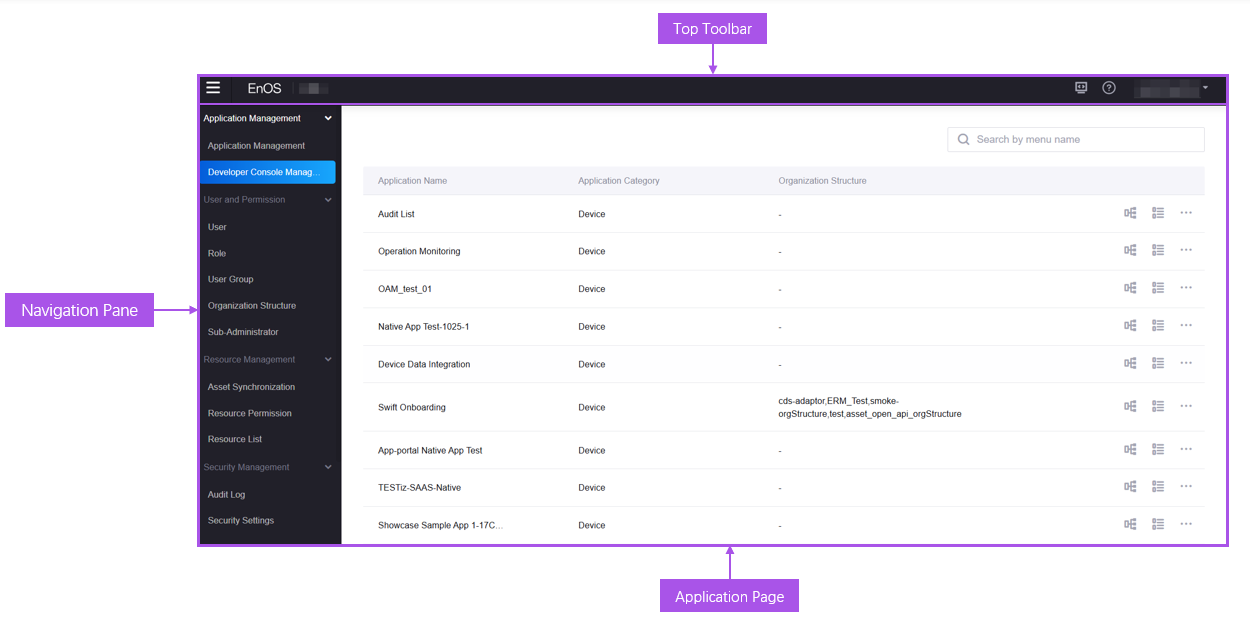Image resolution: width=1250 pixels, height=627 pixels.
Task: Click the Showcase Sample App application name
Action: [440, 525]
